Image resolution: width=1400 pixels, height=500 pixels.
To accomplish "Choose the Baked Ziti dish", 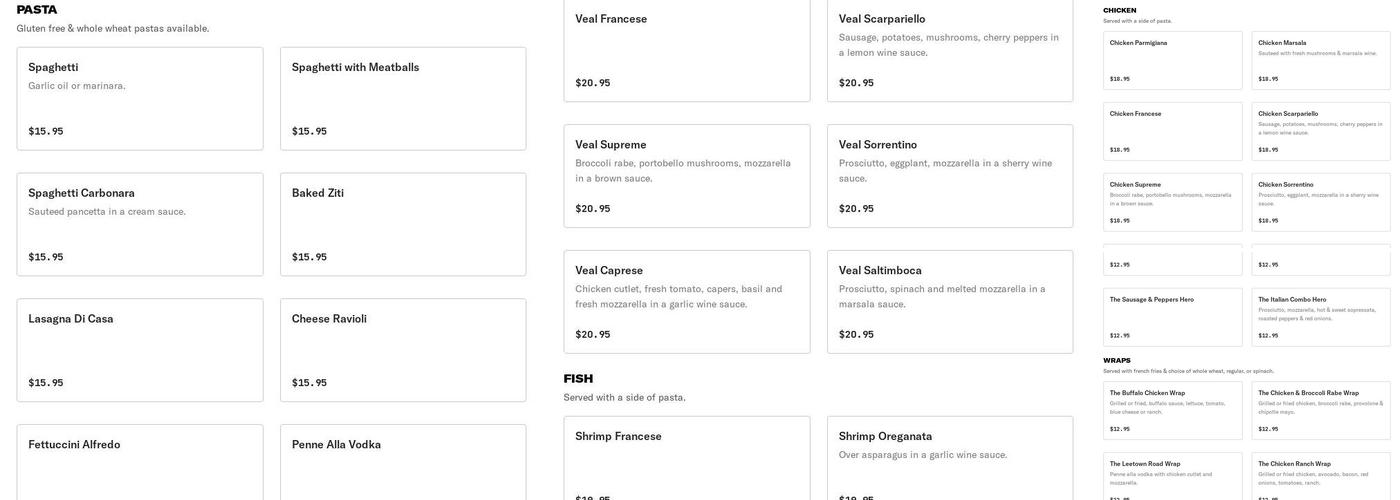I will [x=403, y=224].
